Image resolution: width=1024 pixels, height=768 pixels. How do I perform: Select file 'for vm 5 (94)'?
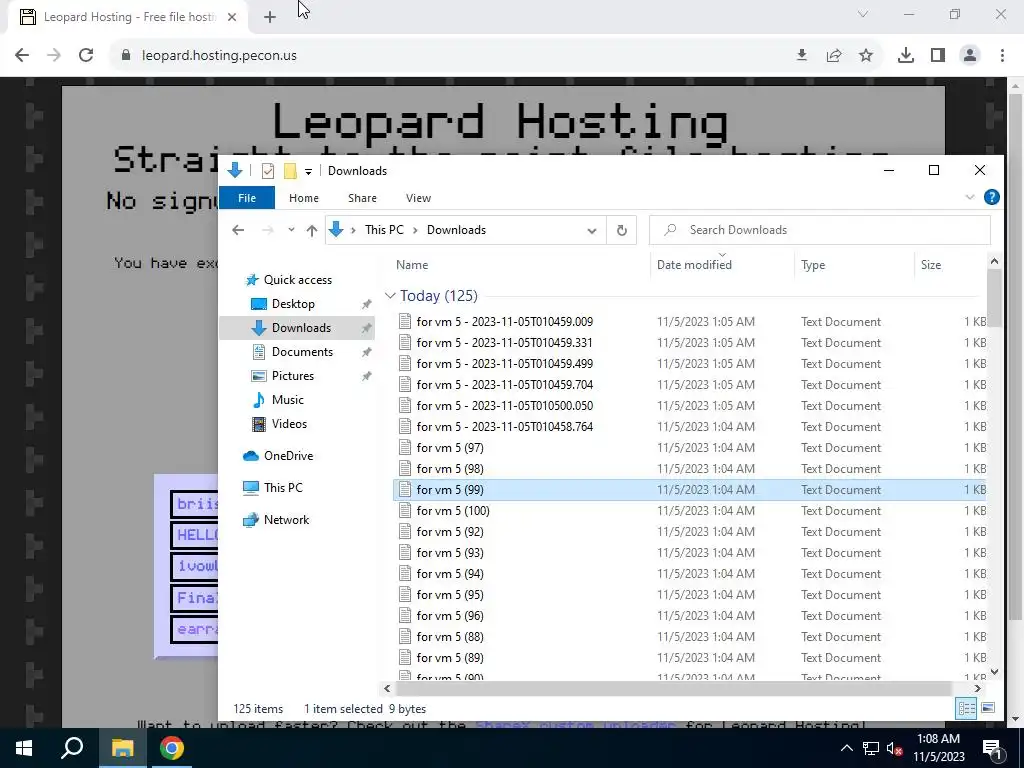[x=450, y=574]
